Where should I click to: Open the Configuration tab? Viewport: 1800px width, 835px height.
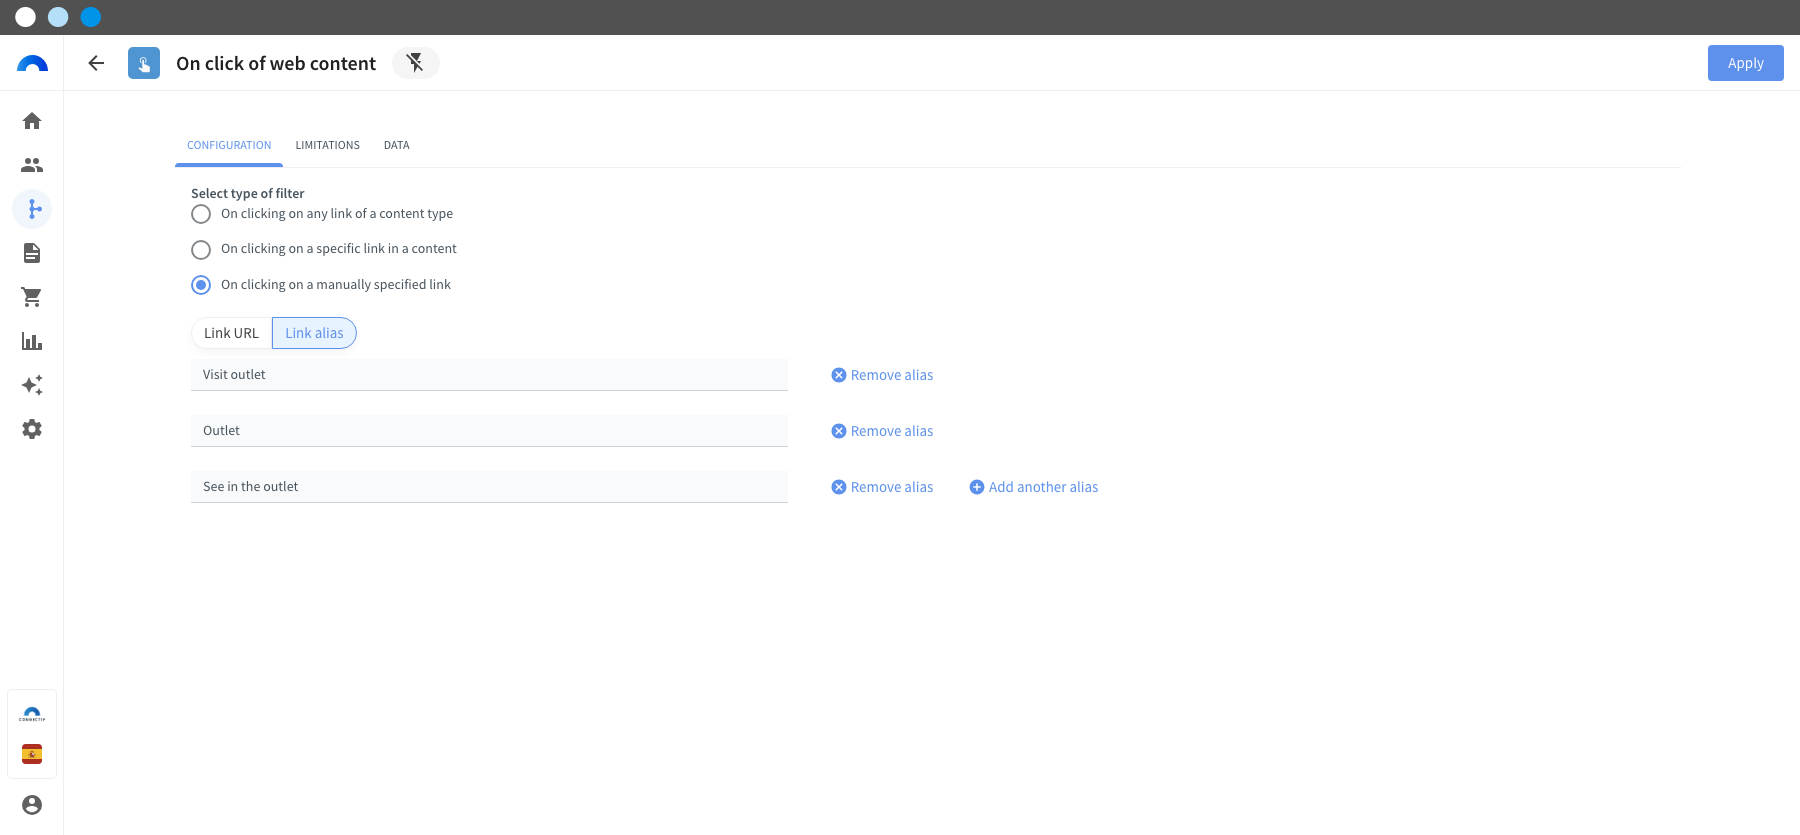click(229, 145)
